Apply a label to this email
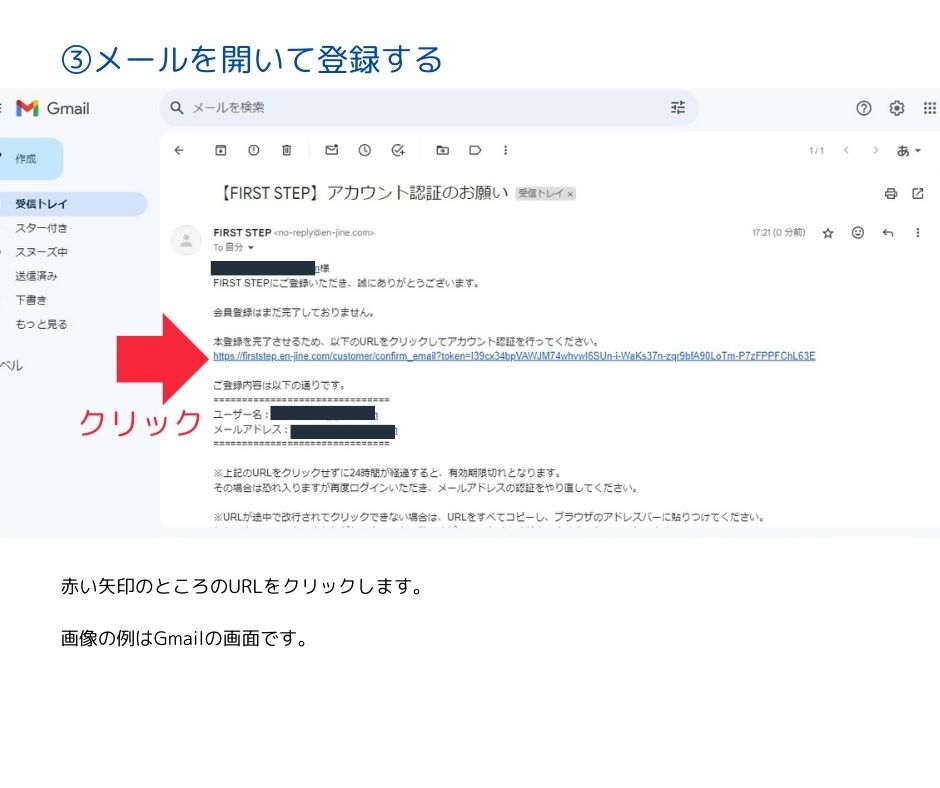 (x=475, y=151)
